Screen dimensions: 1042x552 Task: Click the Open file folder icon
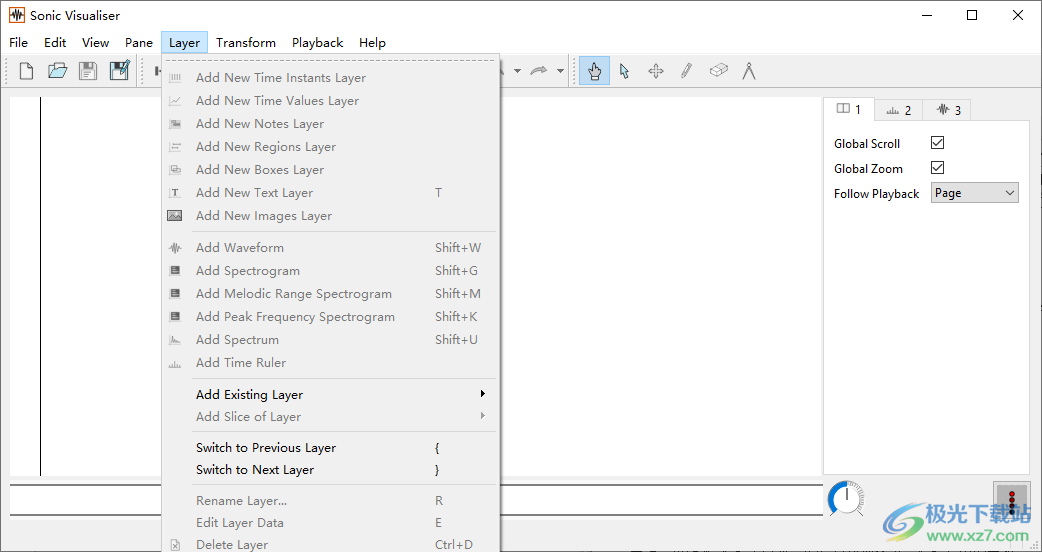point(57,71)
